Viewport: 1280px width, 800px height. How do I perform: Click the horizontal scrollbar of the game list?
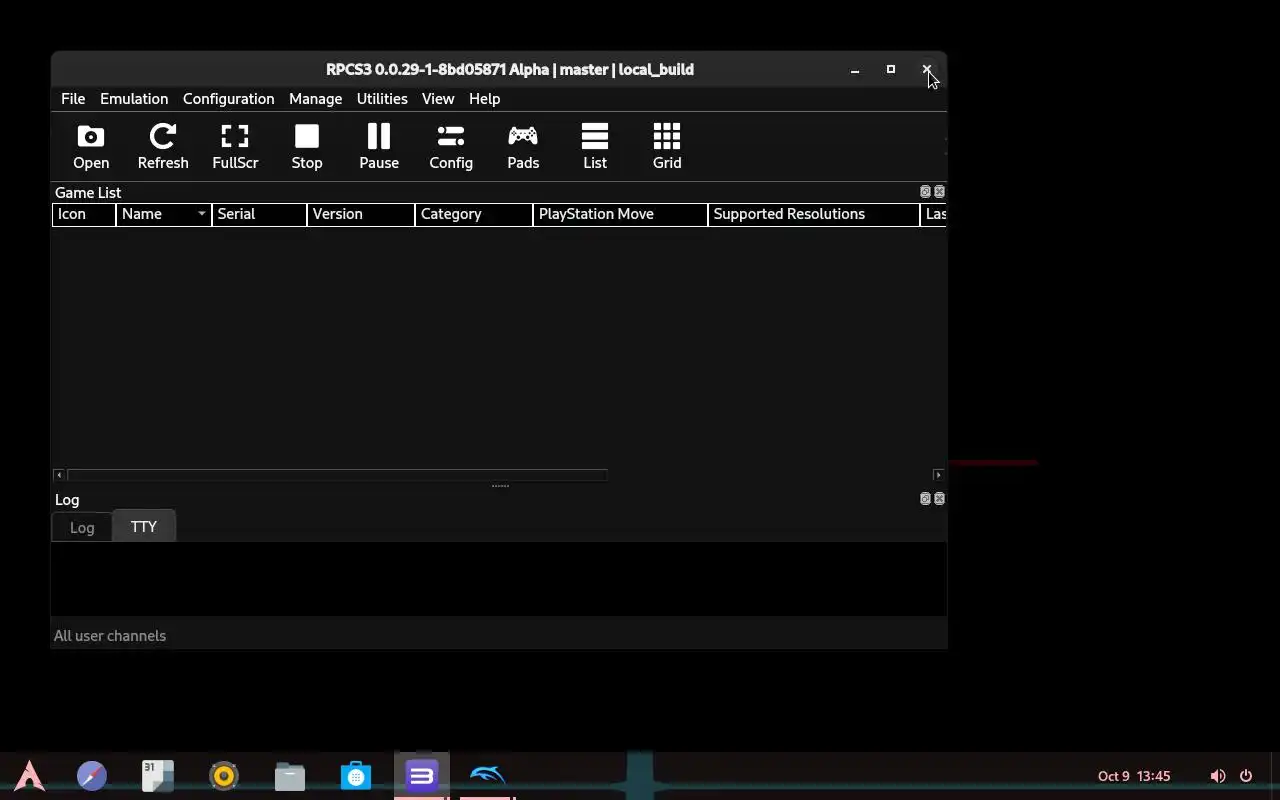(x=337, y=475)
